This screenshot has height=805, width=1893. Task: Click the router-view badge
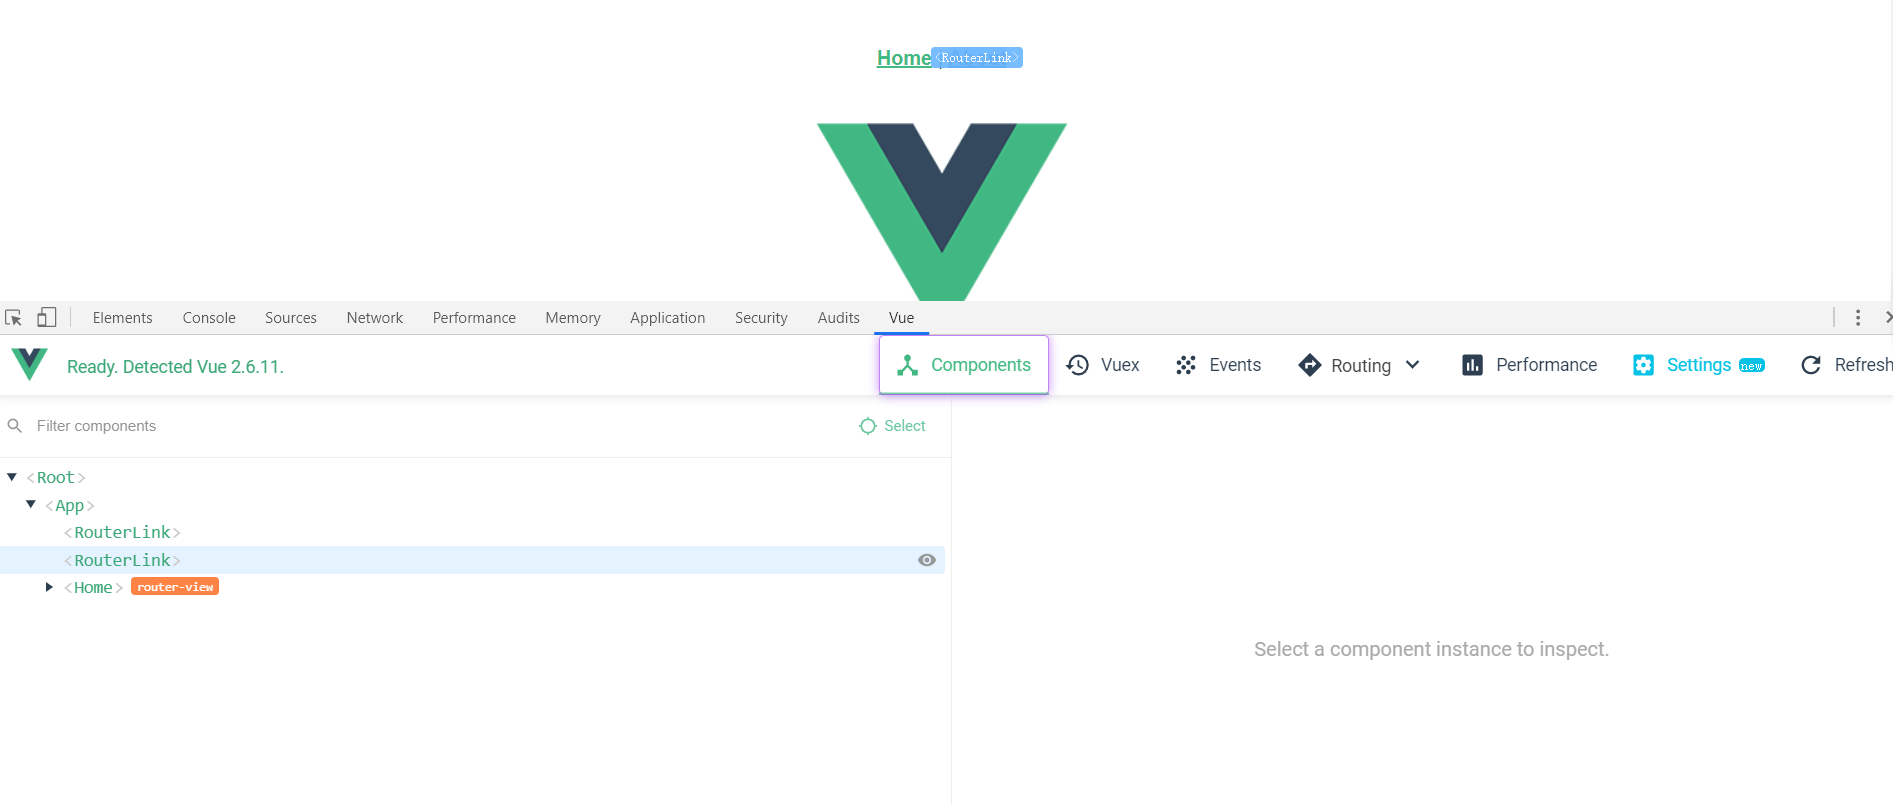tap(175, 587)
